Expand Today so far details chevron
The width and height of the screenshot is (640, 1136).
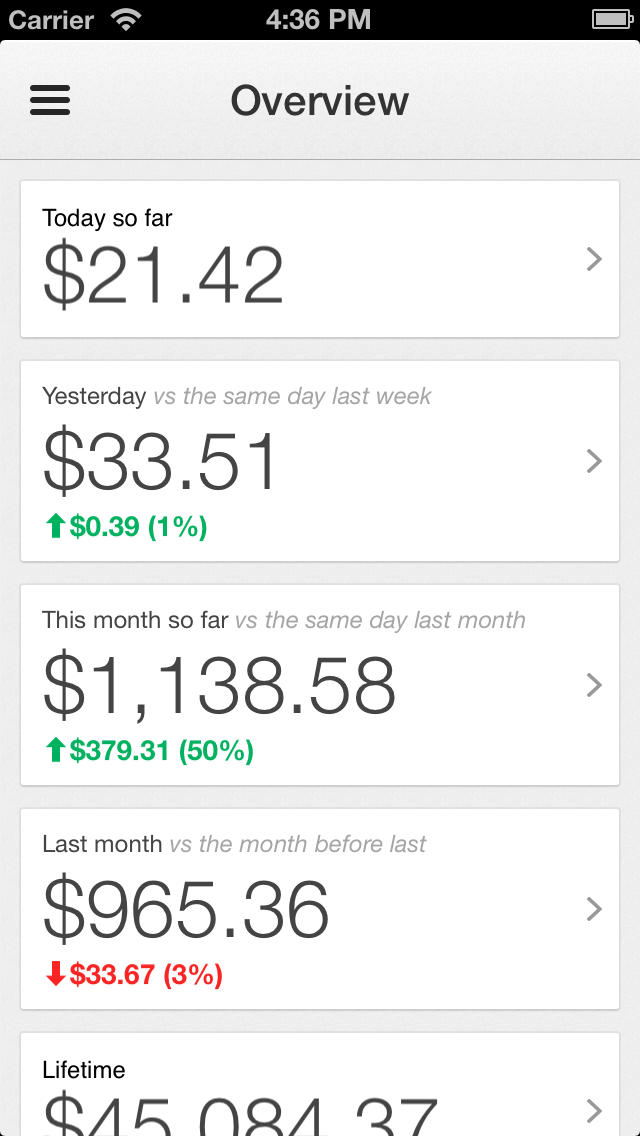pyautogui.click(x=594, y=260)
